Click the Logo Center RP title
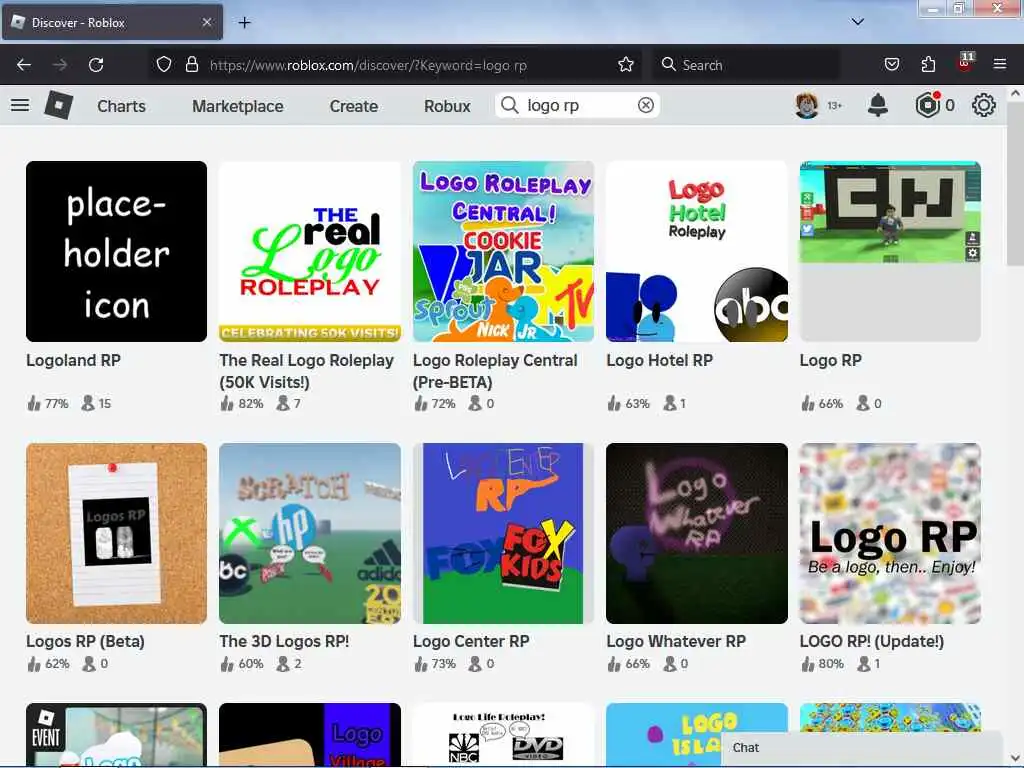The image size is (1024, 768). pos(471,641)
